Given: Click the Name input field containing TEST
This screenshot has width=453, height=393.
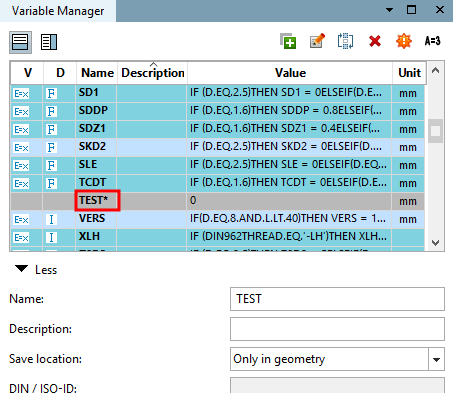Looking at the screenshot, I should click(337, 299).
